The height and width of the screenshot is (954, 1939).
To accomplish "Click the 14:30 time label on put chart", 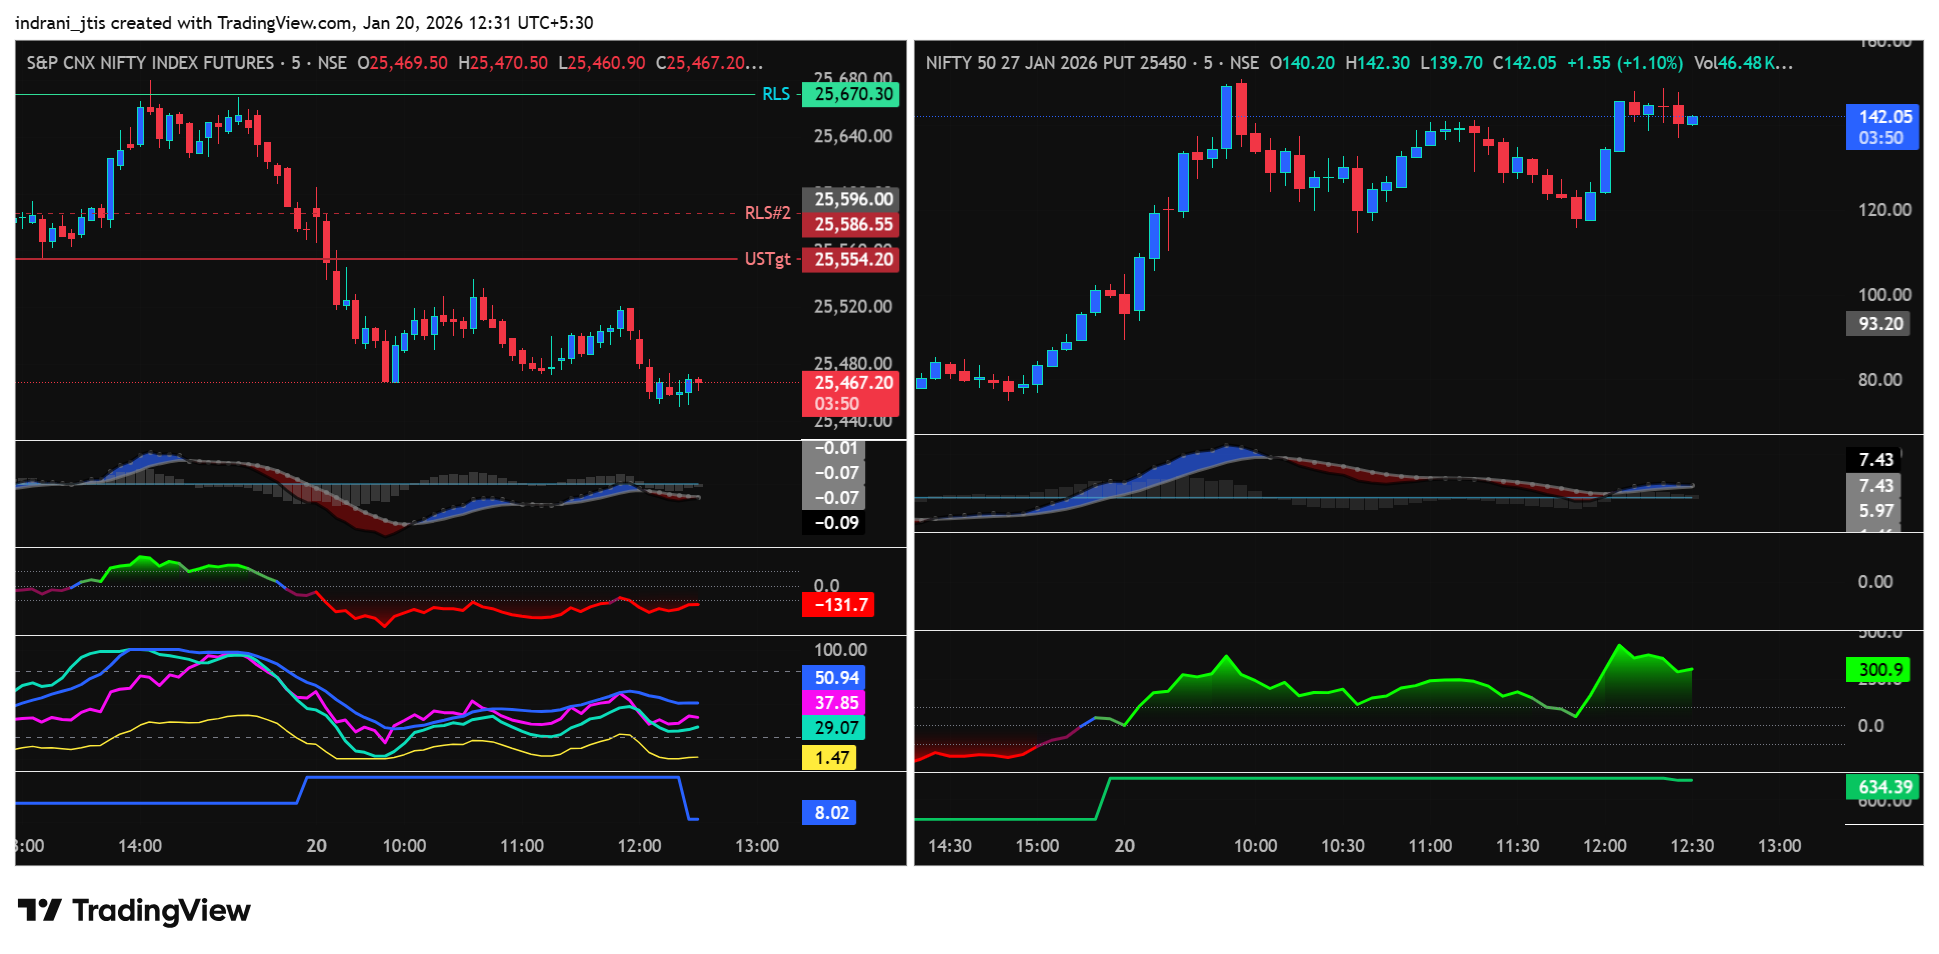I will click(x=950, y=846).
